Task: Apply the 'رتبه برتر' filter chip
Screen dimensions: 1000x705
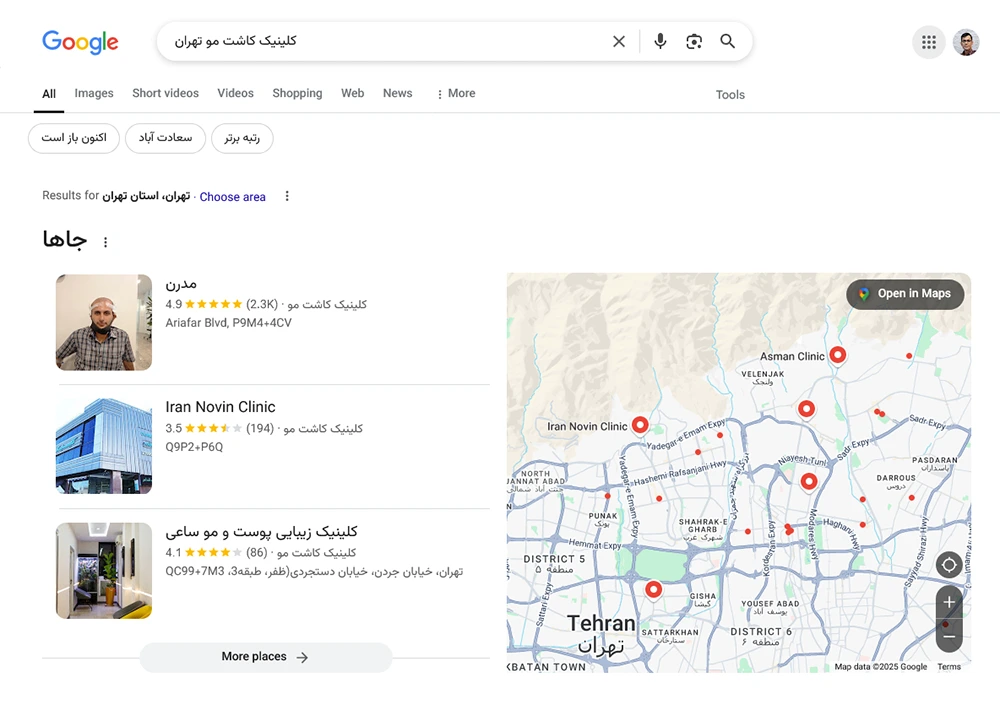Action: pyautogui.click(x=242, y=138)
